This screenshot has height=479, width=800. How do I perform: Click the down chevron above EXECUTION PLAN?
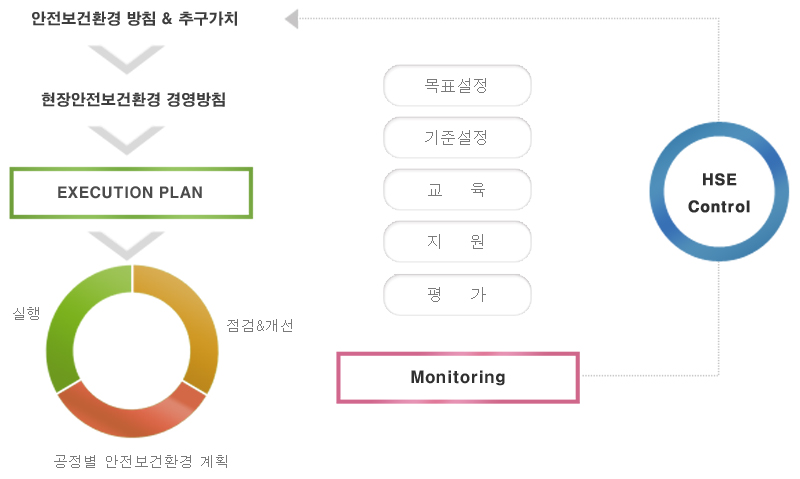tap(126, 138)
